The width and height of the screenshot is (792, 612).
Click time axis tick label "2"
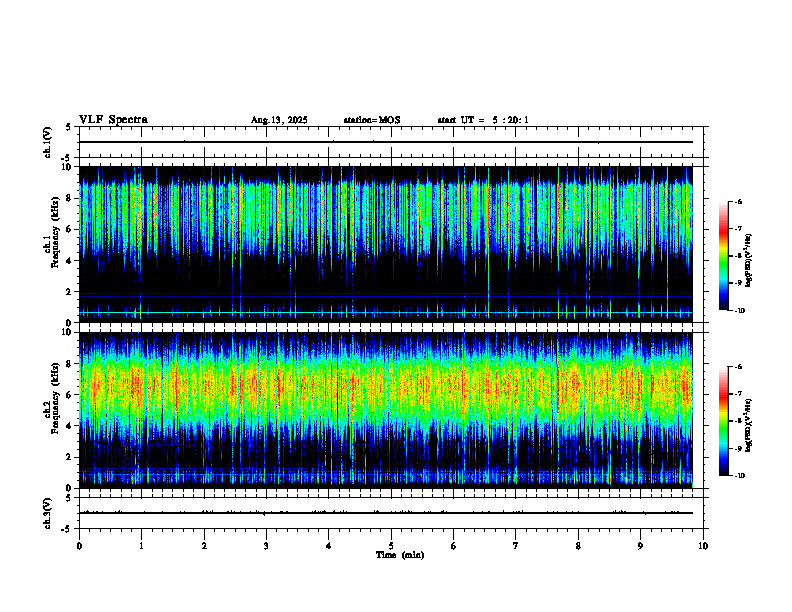point(204,546)
